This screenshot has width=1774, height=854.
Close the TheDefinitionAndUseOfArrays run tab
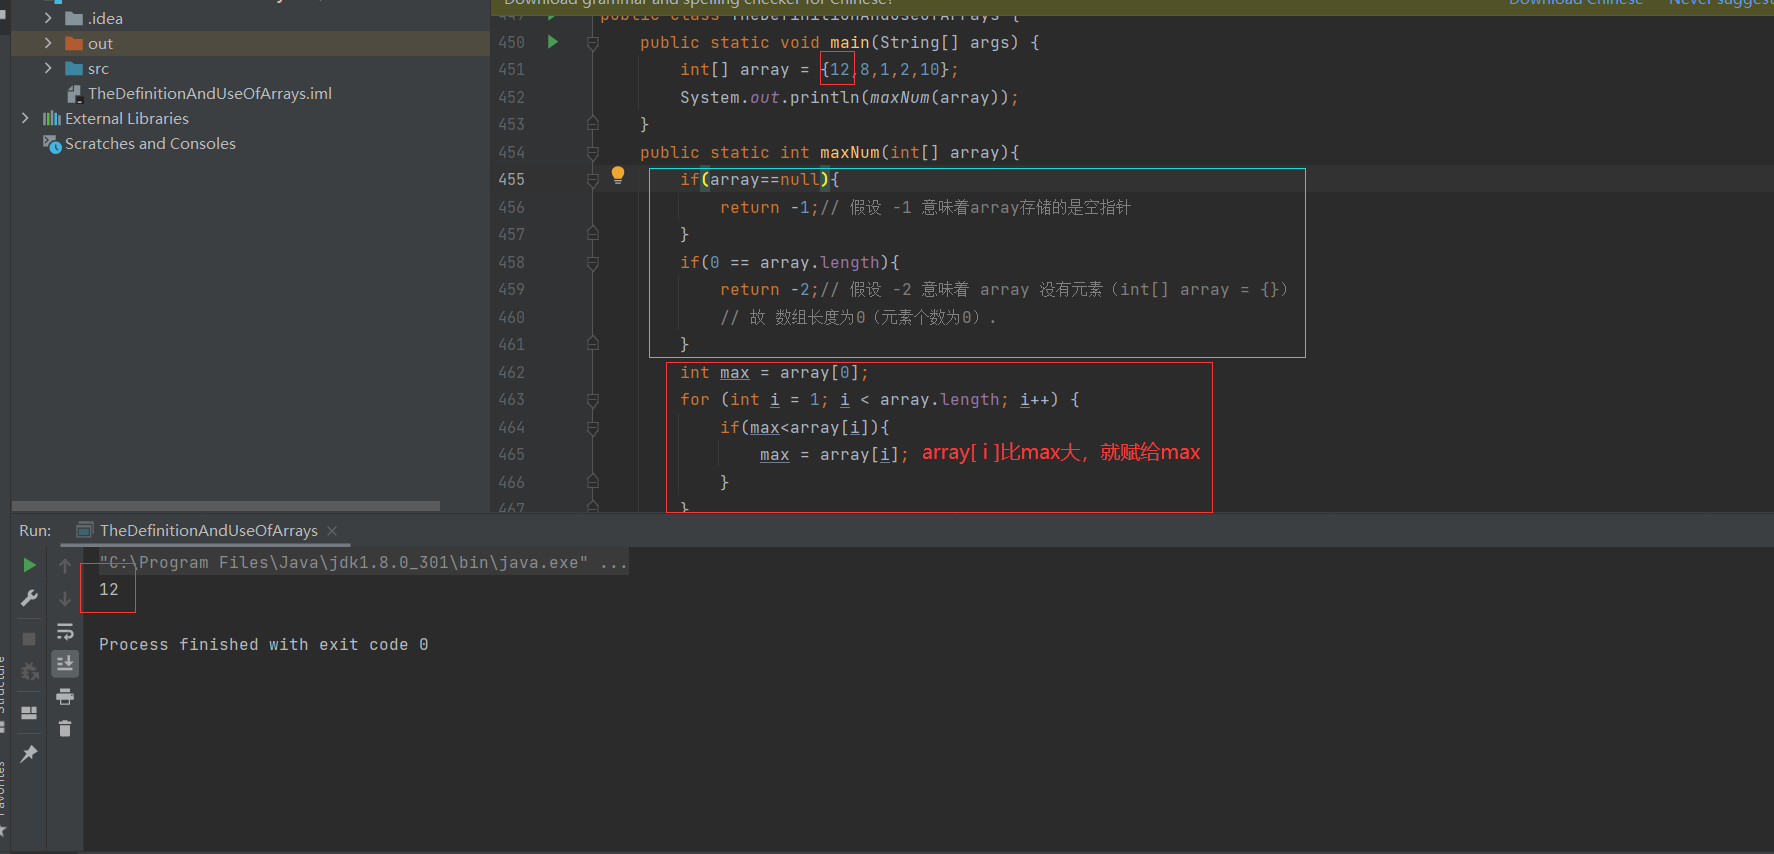pos(332,530)
